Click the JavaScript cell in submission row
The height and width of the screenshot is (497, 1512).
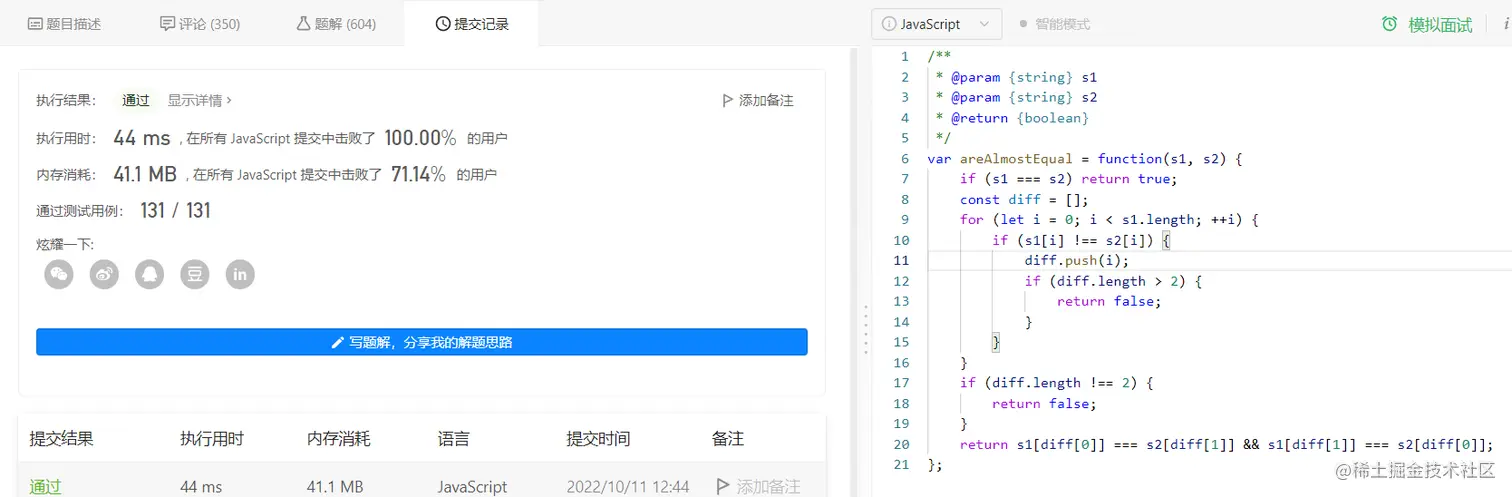[x=472, y=487]
